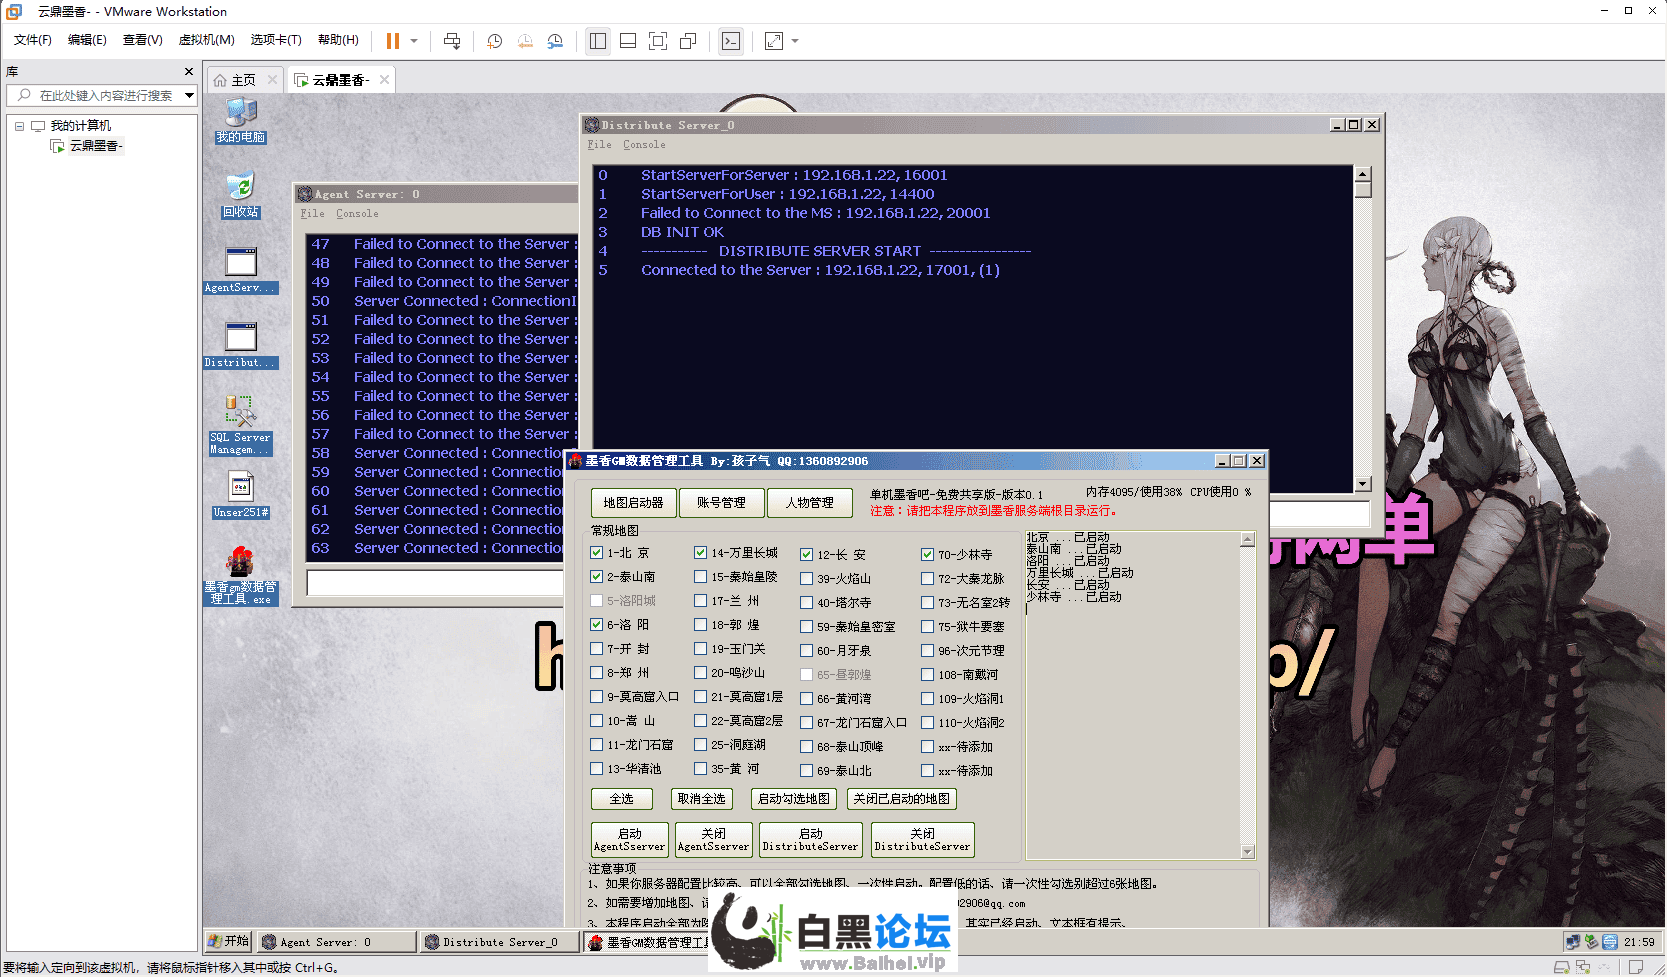Open the snapshot manager wrench icon
Screen dimensions: 1667x977
[x=555, y=41]
